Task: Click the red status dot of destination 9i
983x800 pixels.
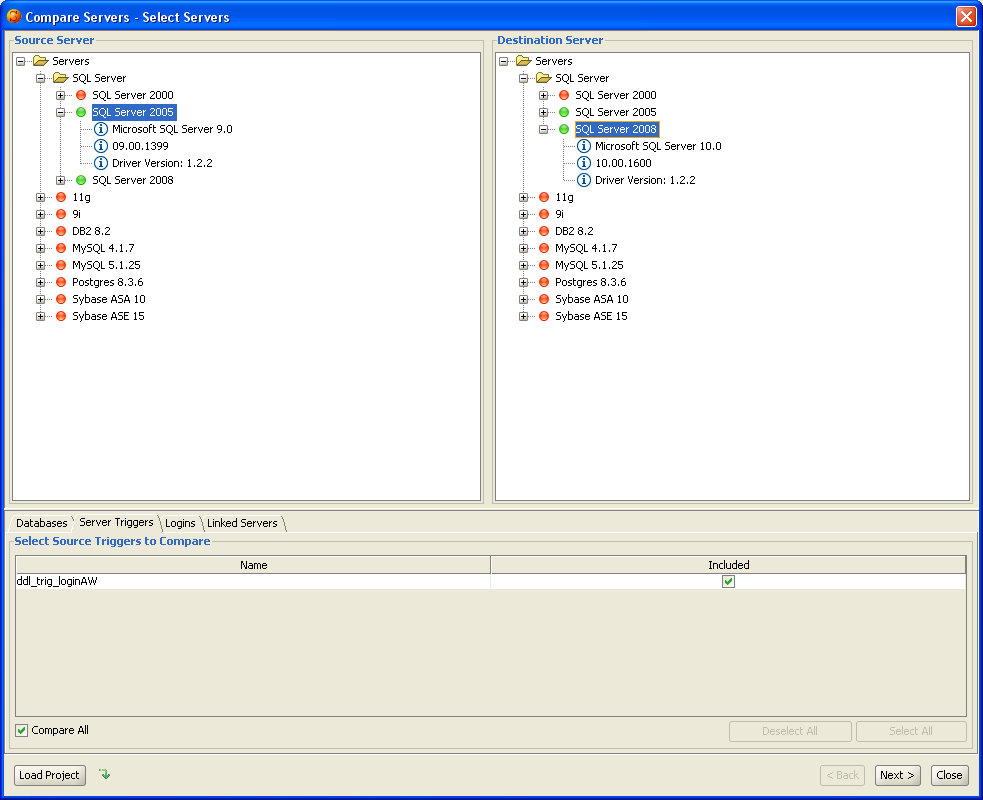Action: [544, 214]
